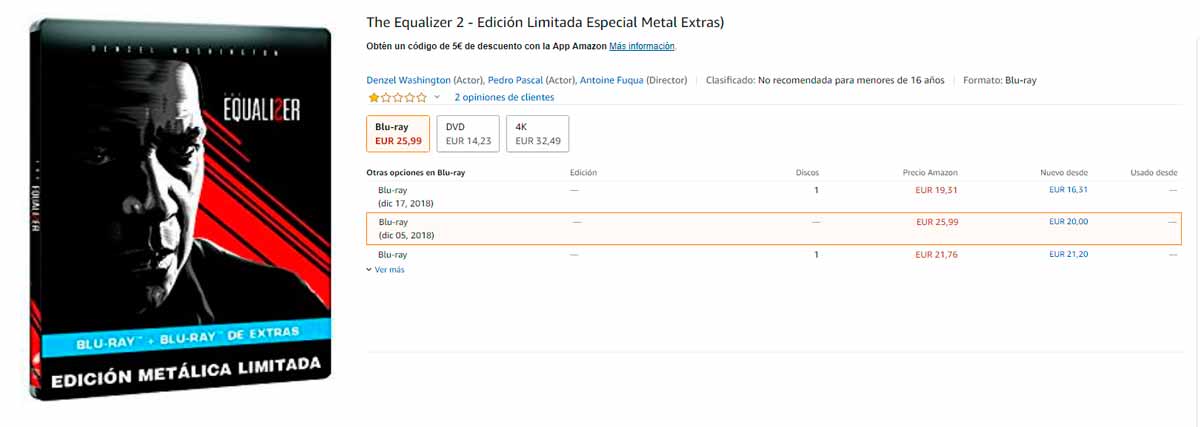
Task: Visit Pedro Pascal actor page
Action: coord(516,80)
